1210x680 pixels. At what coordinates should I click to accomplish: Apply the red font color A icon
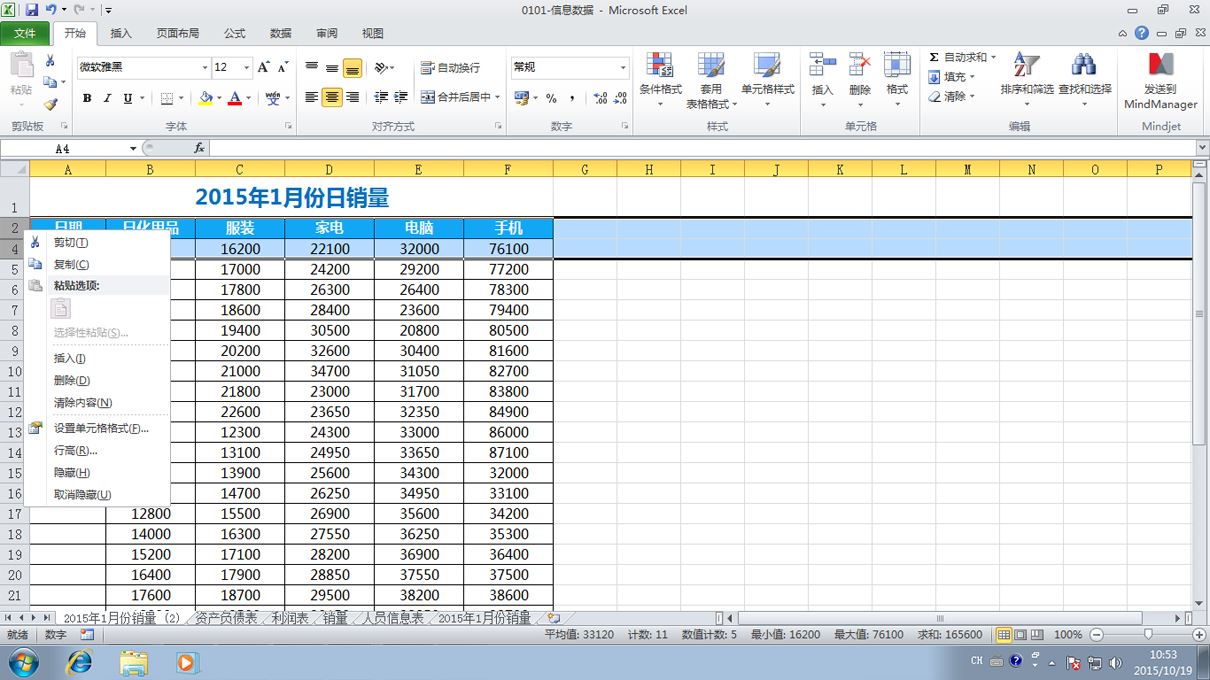point(235,98)
